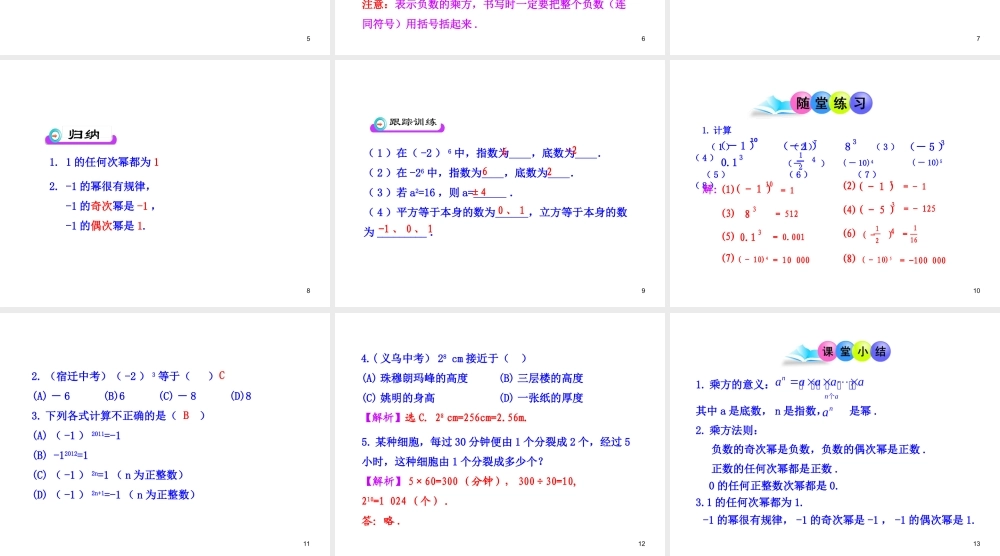This screenshot has height=556, width=1000.
Task: Click the line '同符号）用括号括起来' on slide 6
Action: click(420, 24)
